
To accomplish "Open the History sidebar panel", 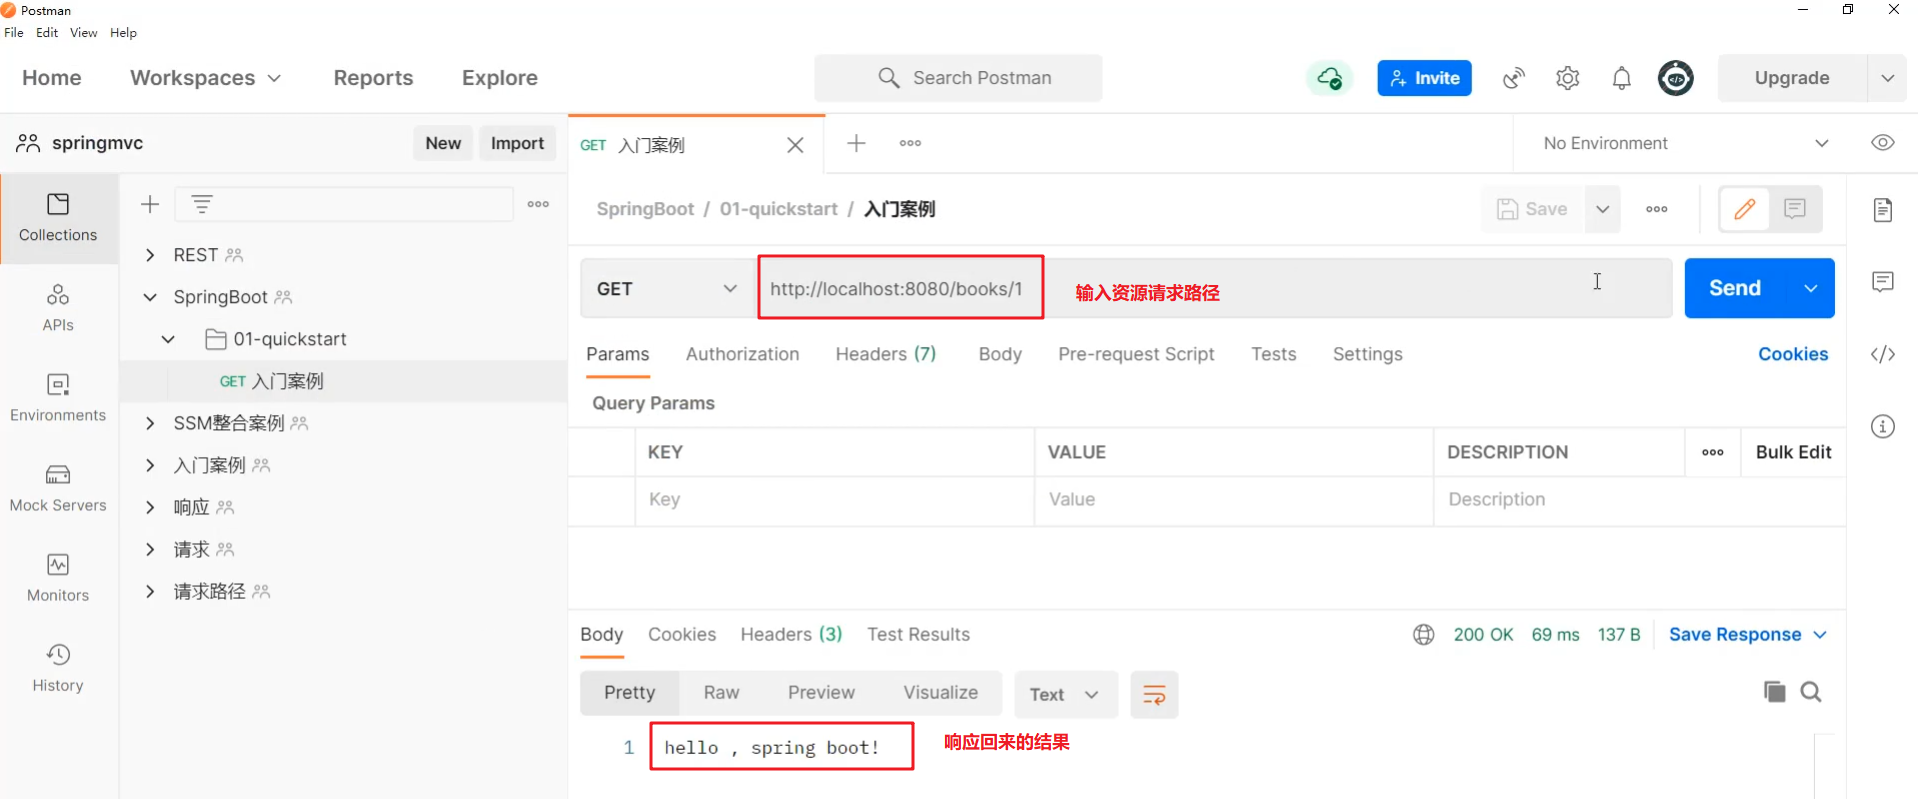I will 58,668.
